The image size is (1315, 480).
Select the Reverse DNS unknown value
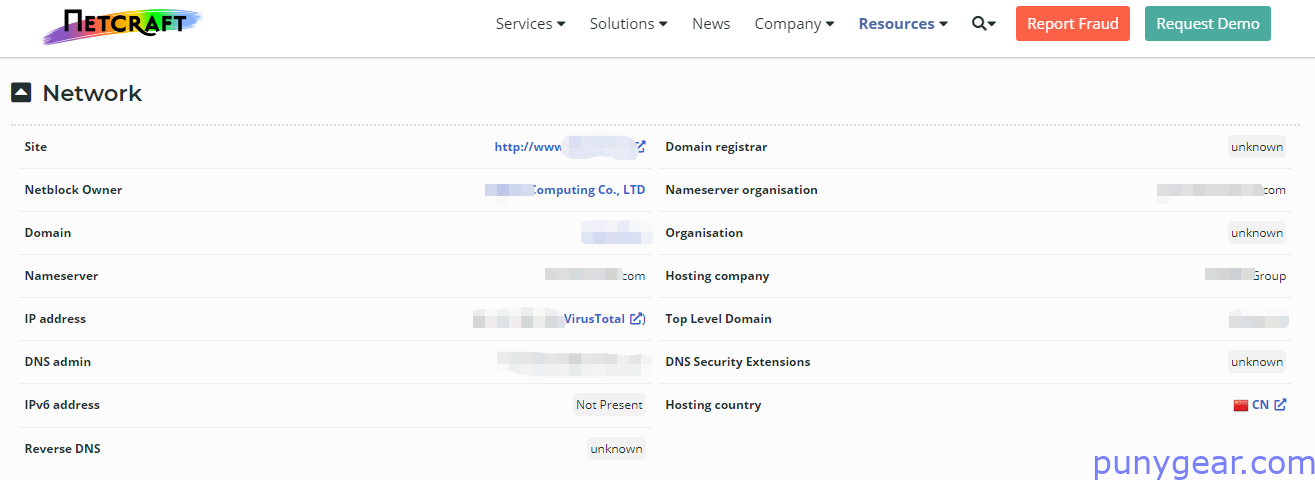point(616,449)
